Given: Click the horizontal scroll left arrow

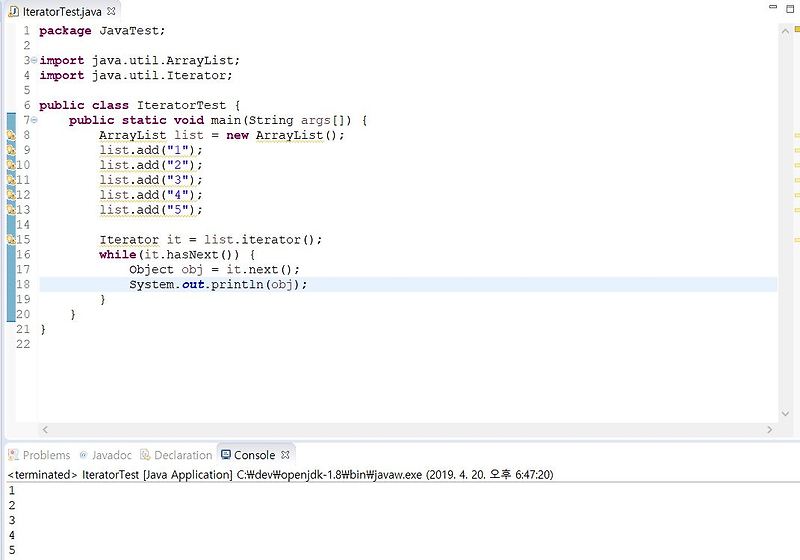Looking at the screenshot, I should 45,429.
